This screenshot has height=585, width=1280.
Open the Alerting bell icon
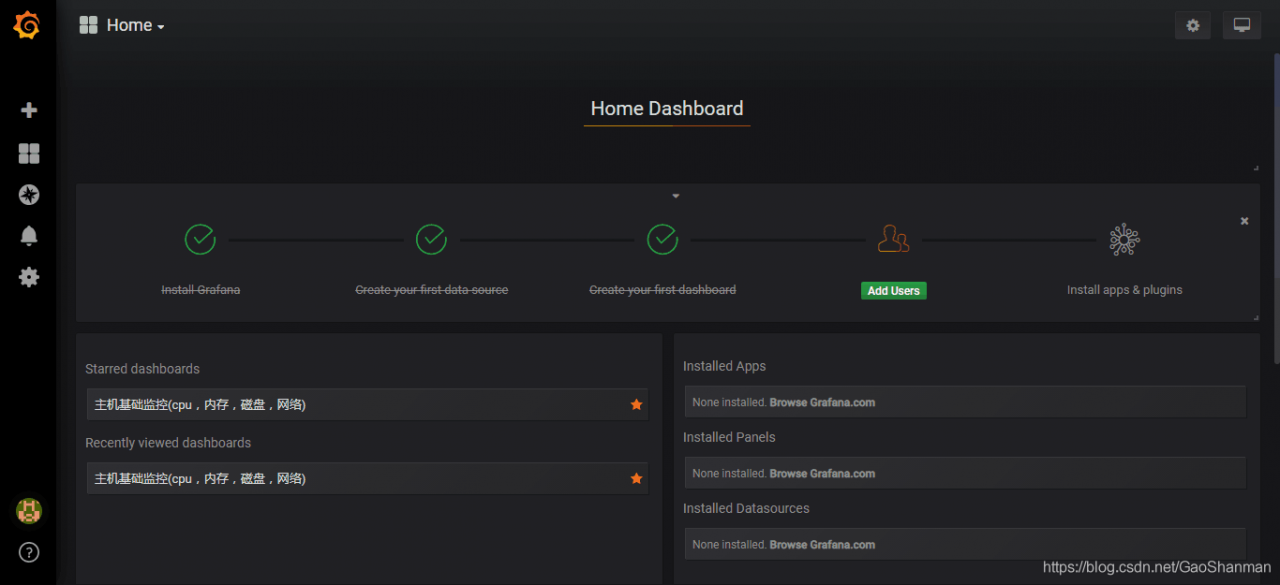click(29, 236)
